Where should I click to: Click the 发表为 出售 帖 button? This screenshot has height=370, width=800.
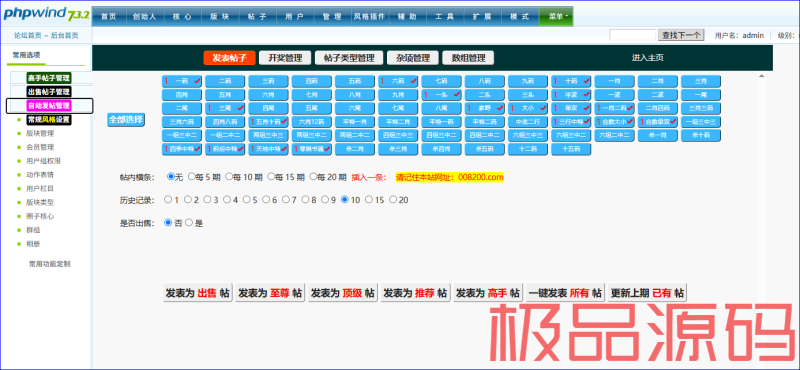pos(197,293)
